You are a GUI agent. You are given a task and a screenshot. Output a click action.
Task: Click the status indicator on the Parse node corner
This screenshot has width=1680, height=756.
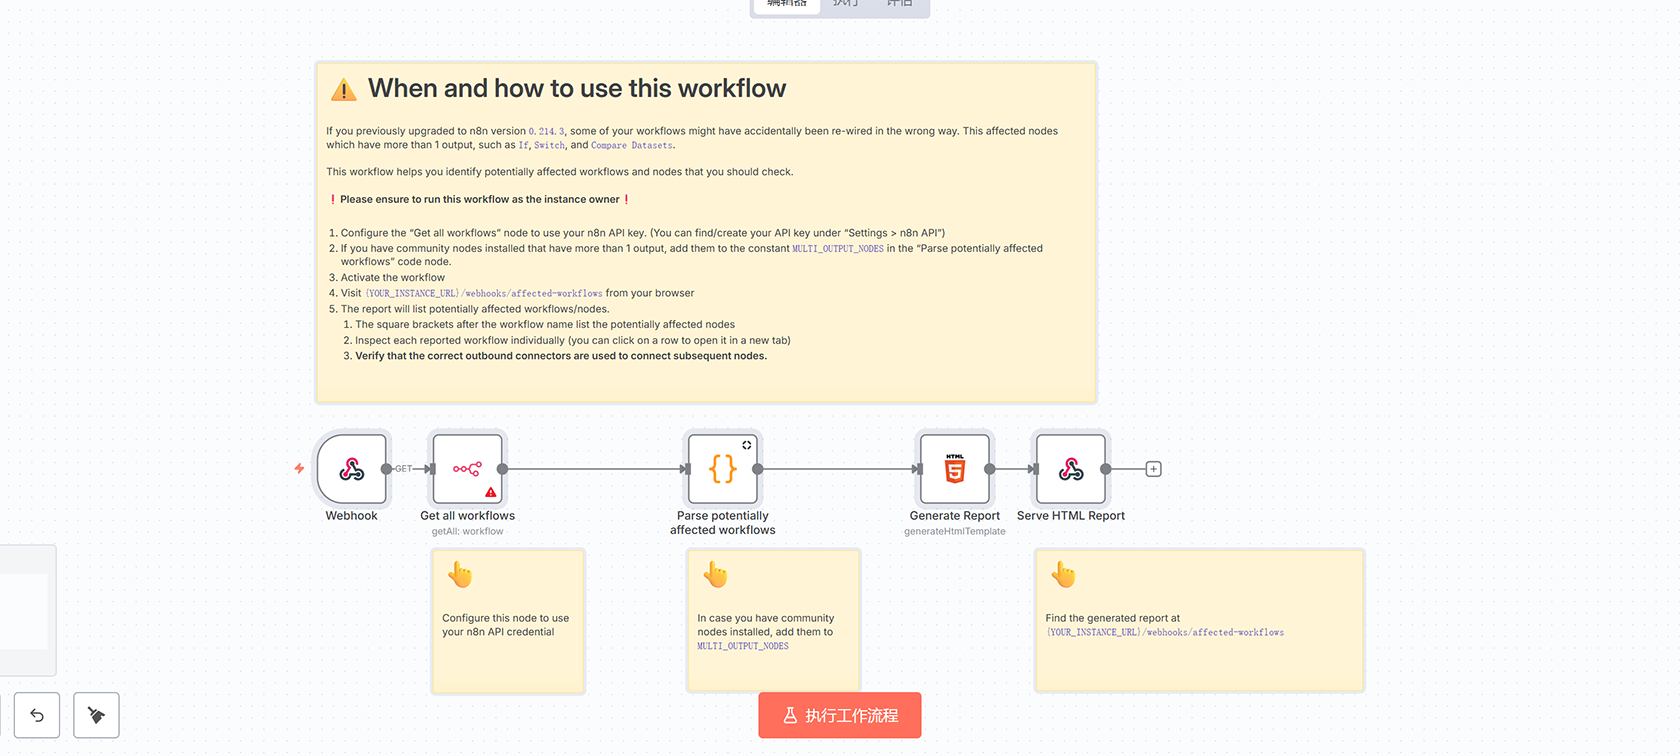(746, 445)
